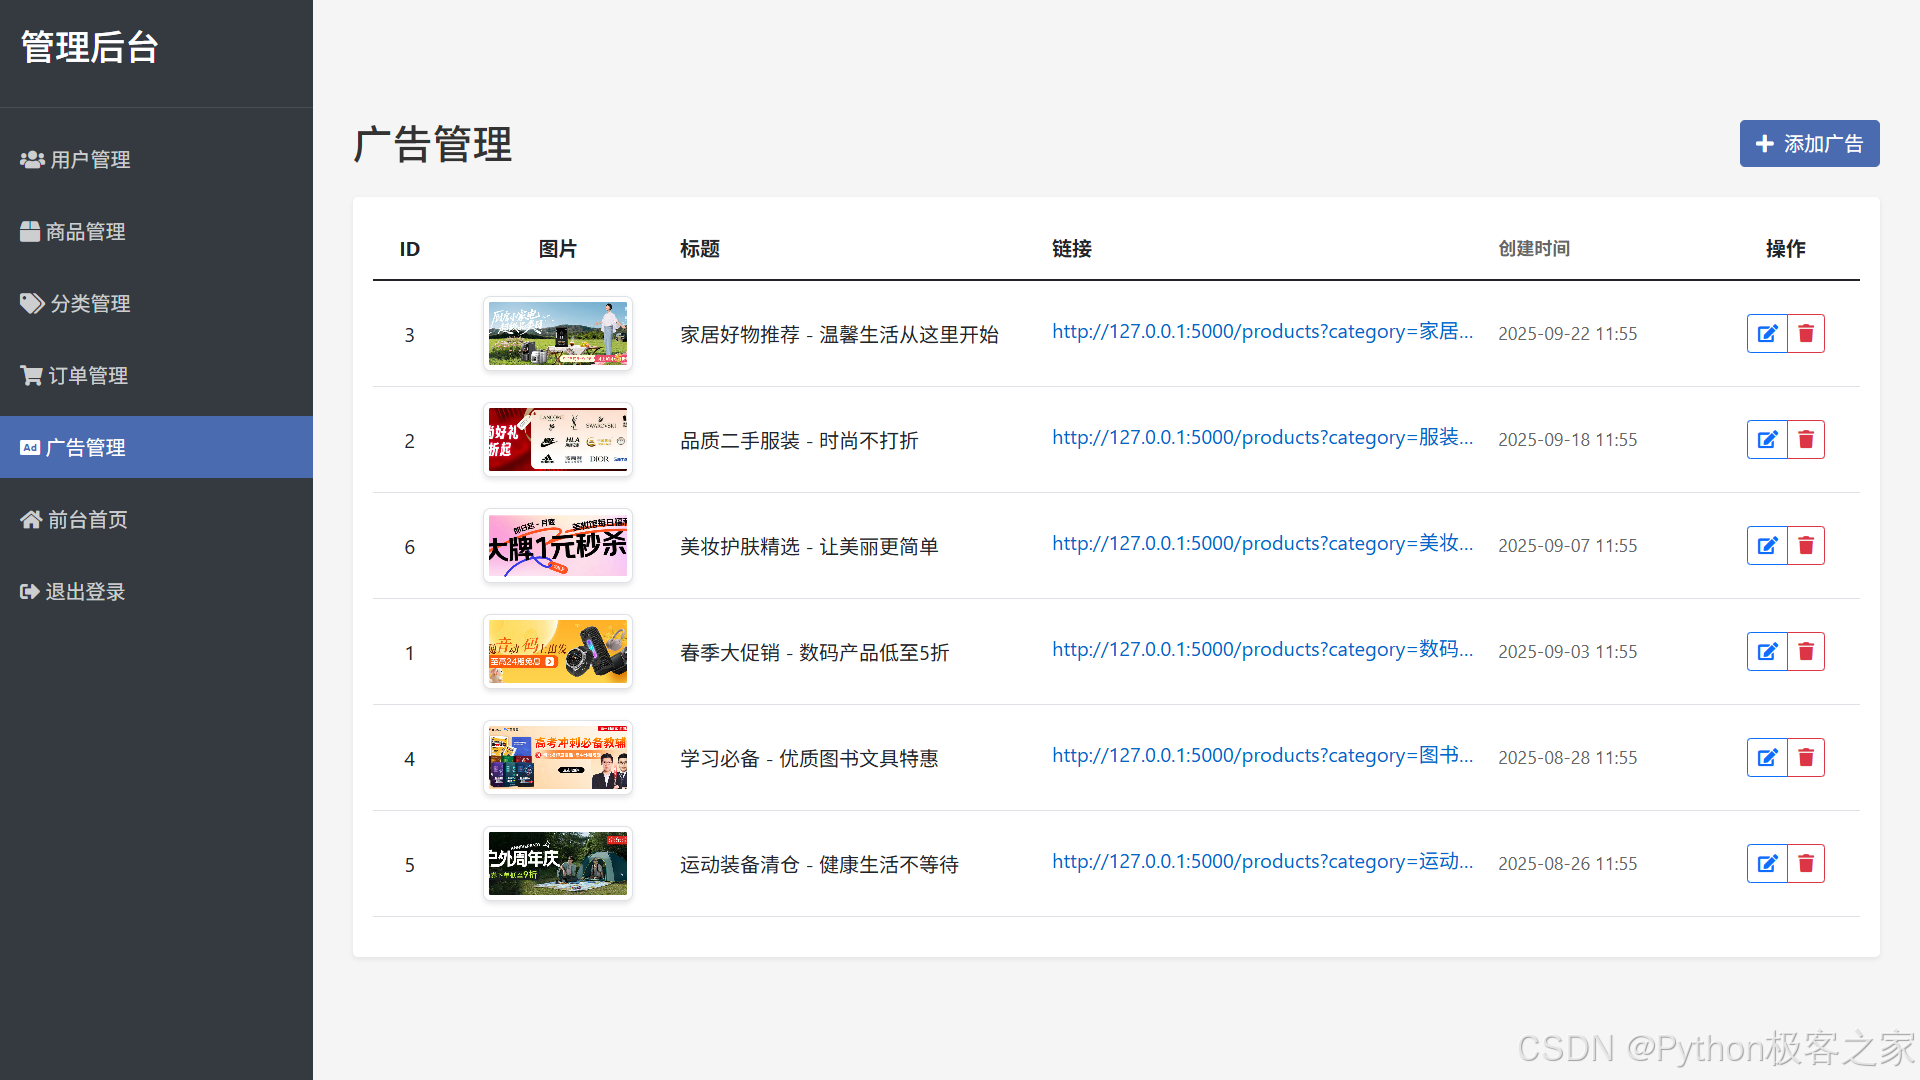The width and height of the screenshot is (1920, 1080).
Task: Delete the ad with ID 2
Action: [1805, 440]
